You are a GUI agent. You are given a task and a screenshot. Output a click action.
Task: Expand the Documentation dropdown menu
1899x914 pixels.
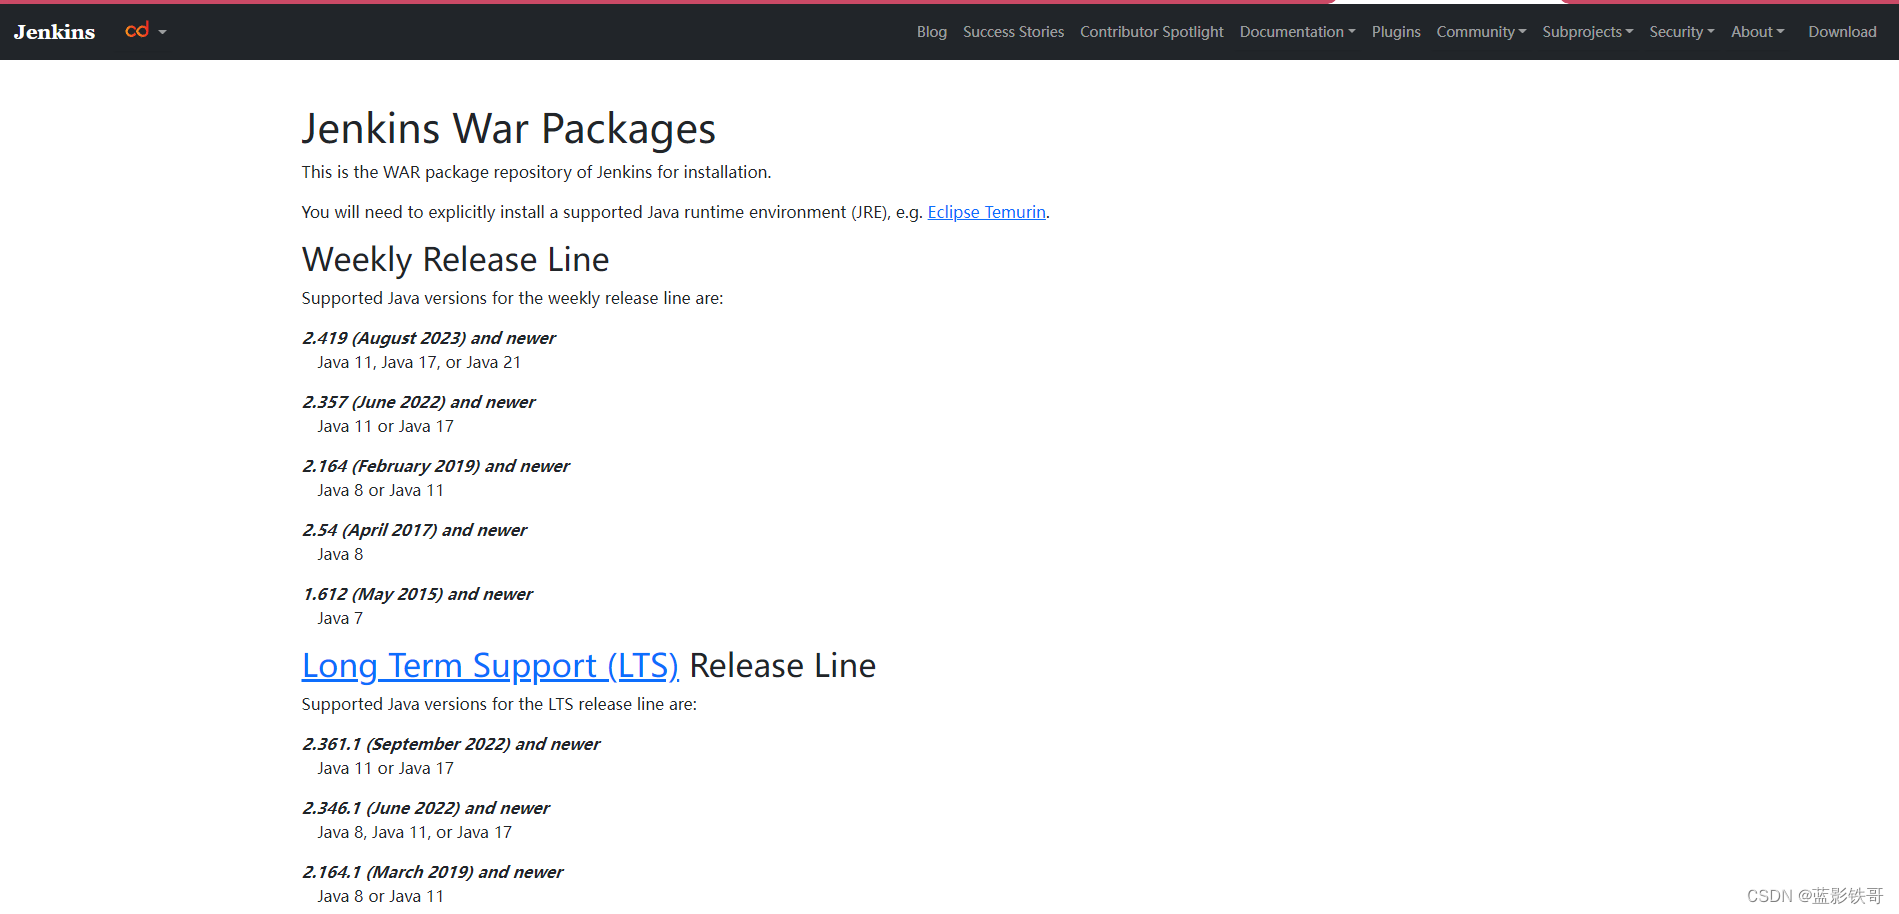pyautogui.click(x=1297, y=32)
